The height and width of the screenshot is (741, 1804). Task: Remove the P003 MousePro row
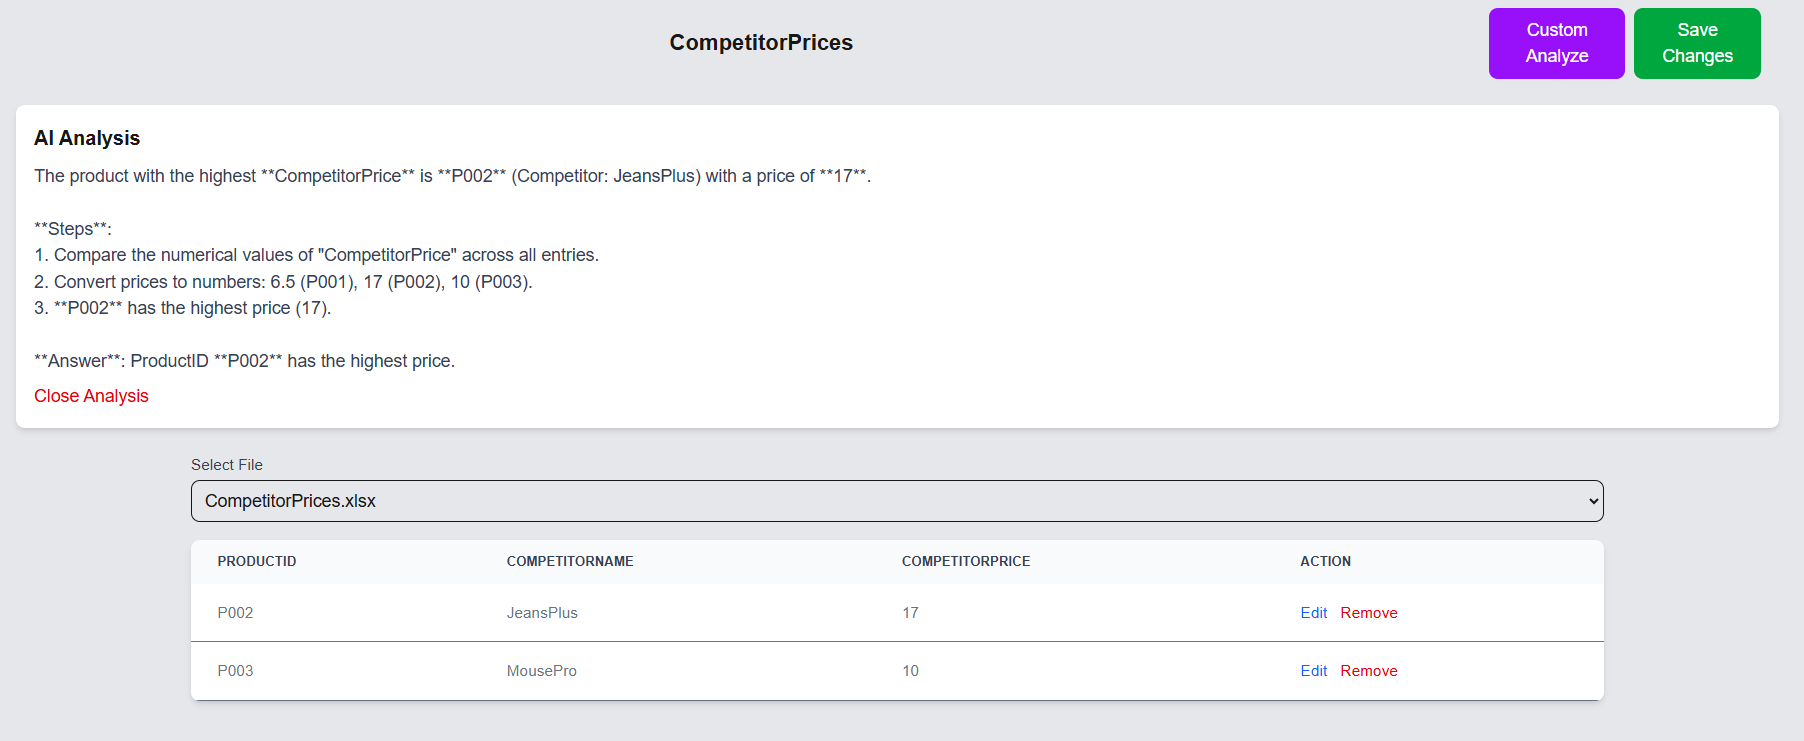pyautogui.click(x=1368, y=671)
